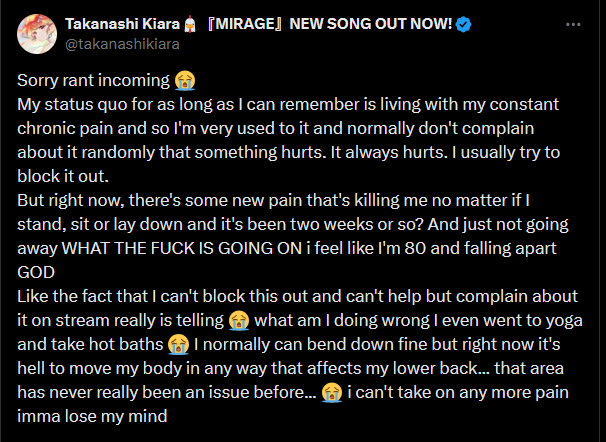Open Takanashi Kiara's profile avatar

(x=37, y=34)
